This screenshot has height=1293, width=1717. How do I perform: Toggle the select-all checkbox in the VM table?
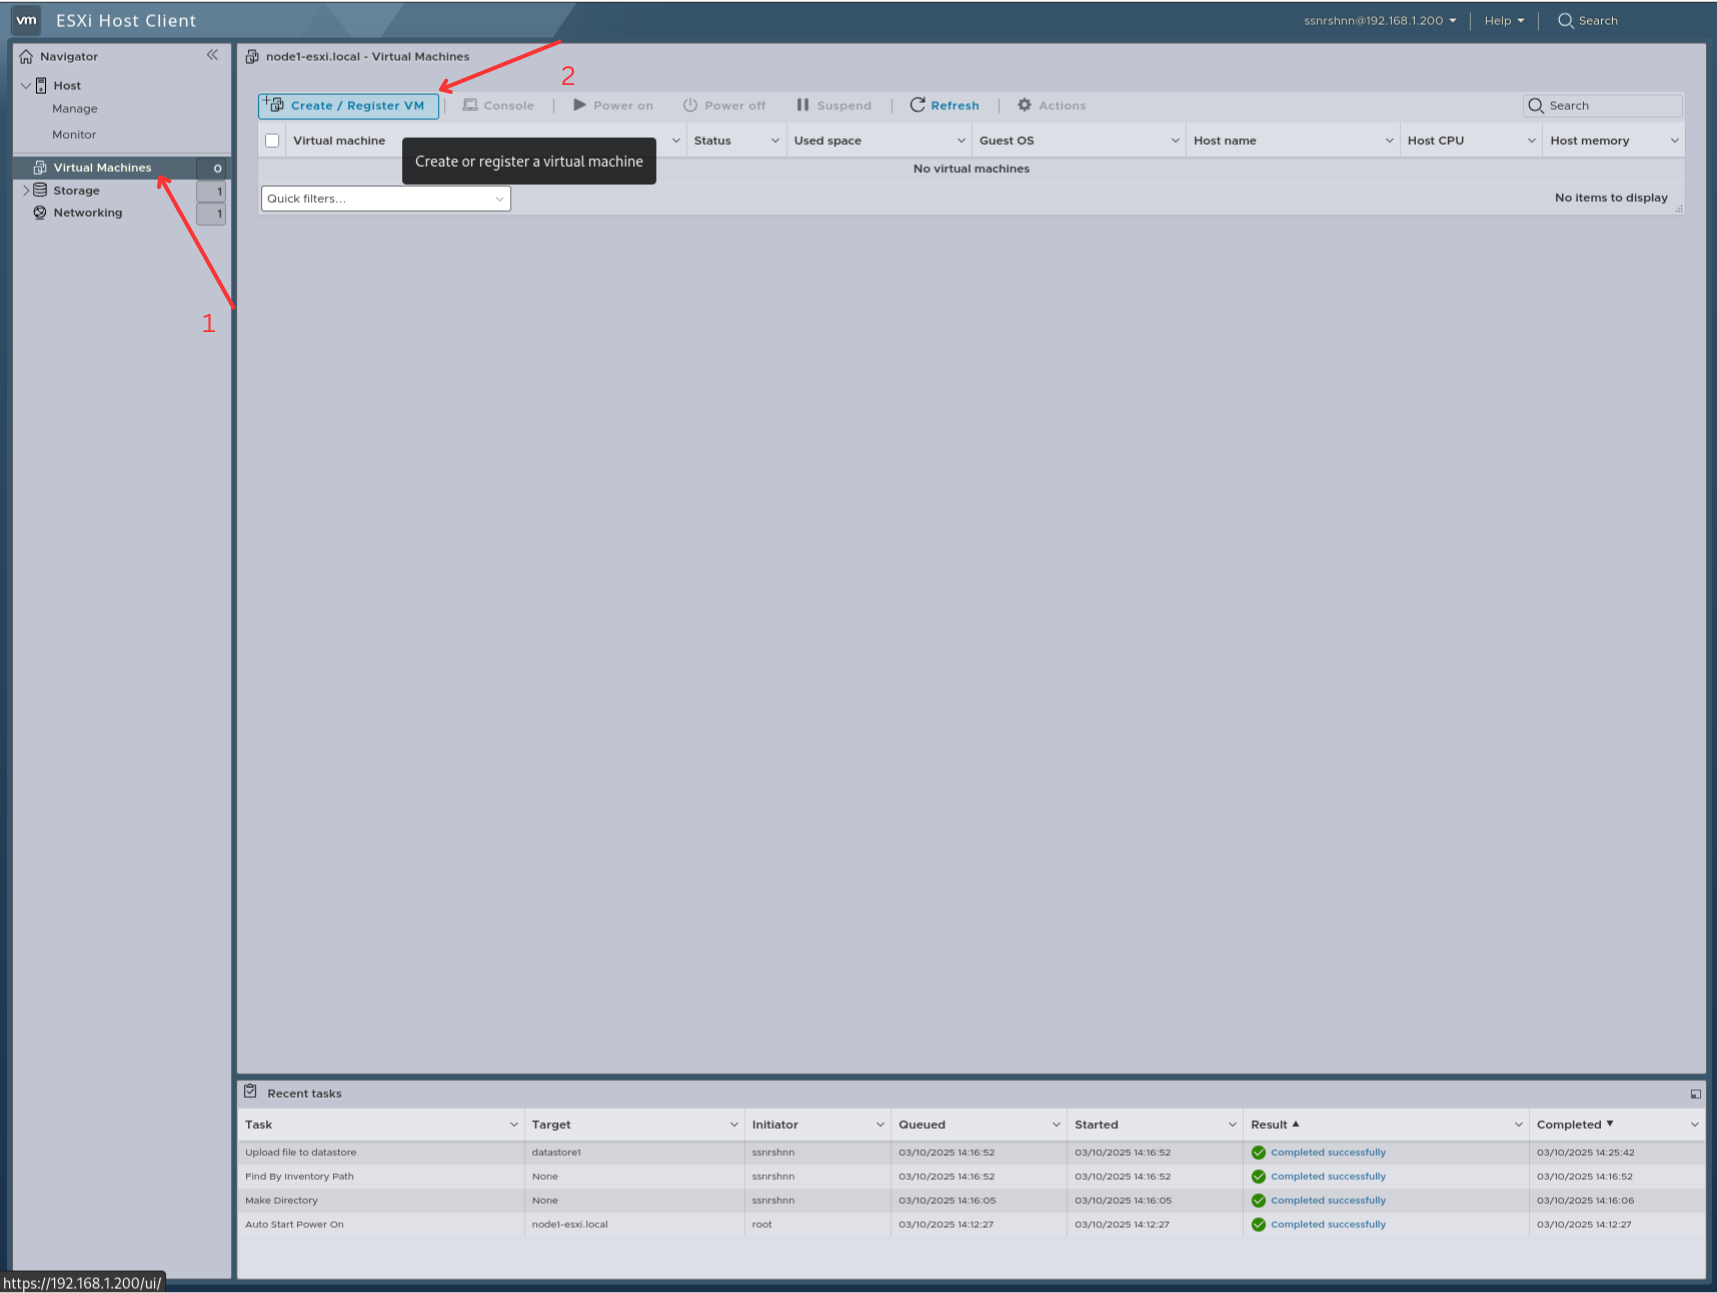click(x=271, y=140)
